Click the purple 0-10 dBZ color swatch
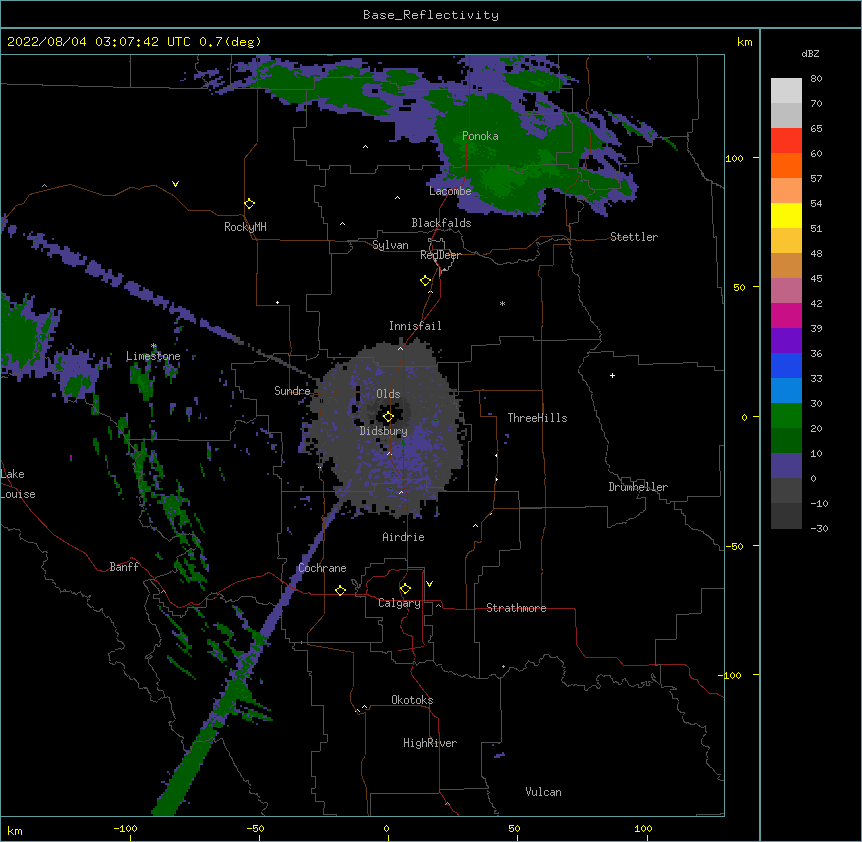 (786, 466)
